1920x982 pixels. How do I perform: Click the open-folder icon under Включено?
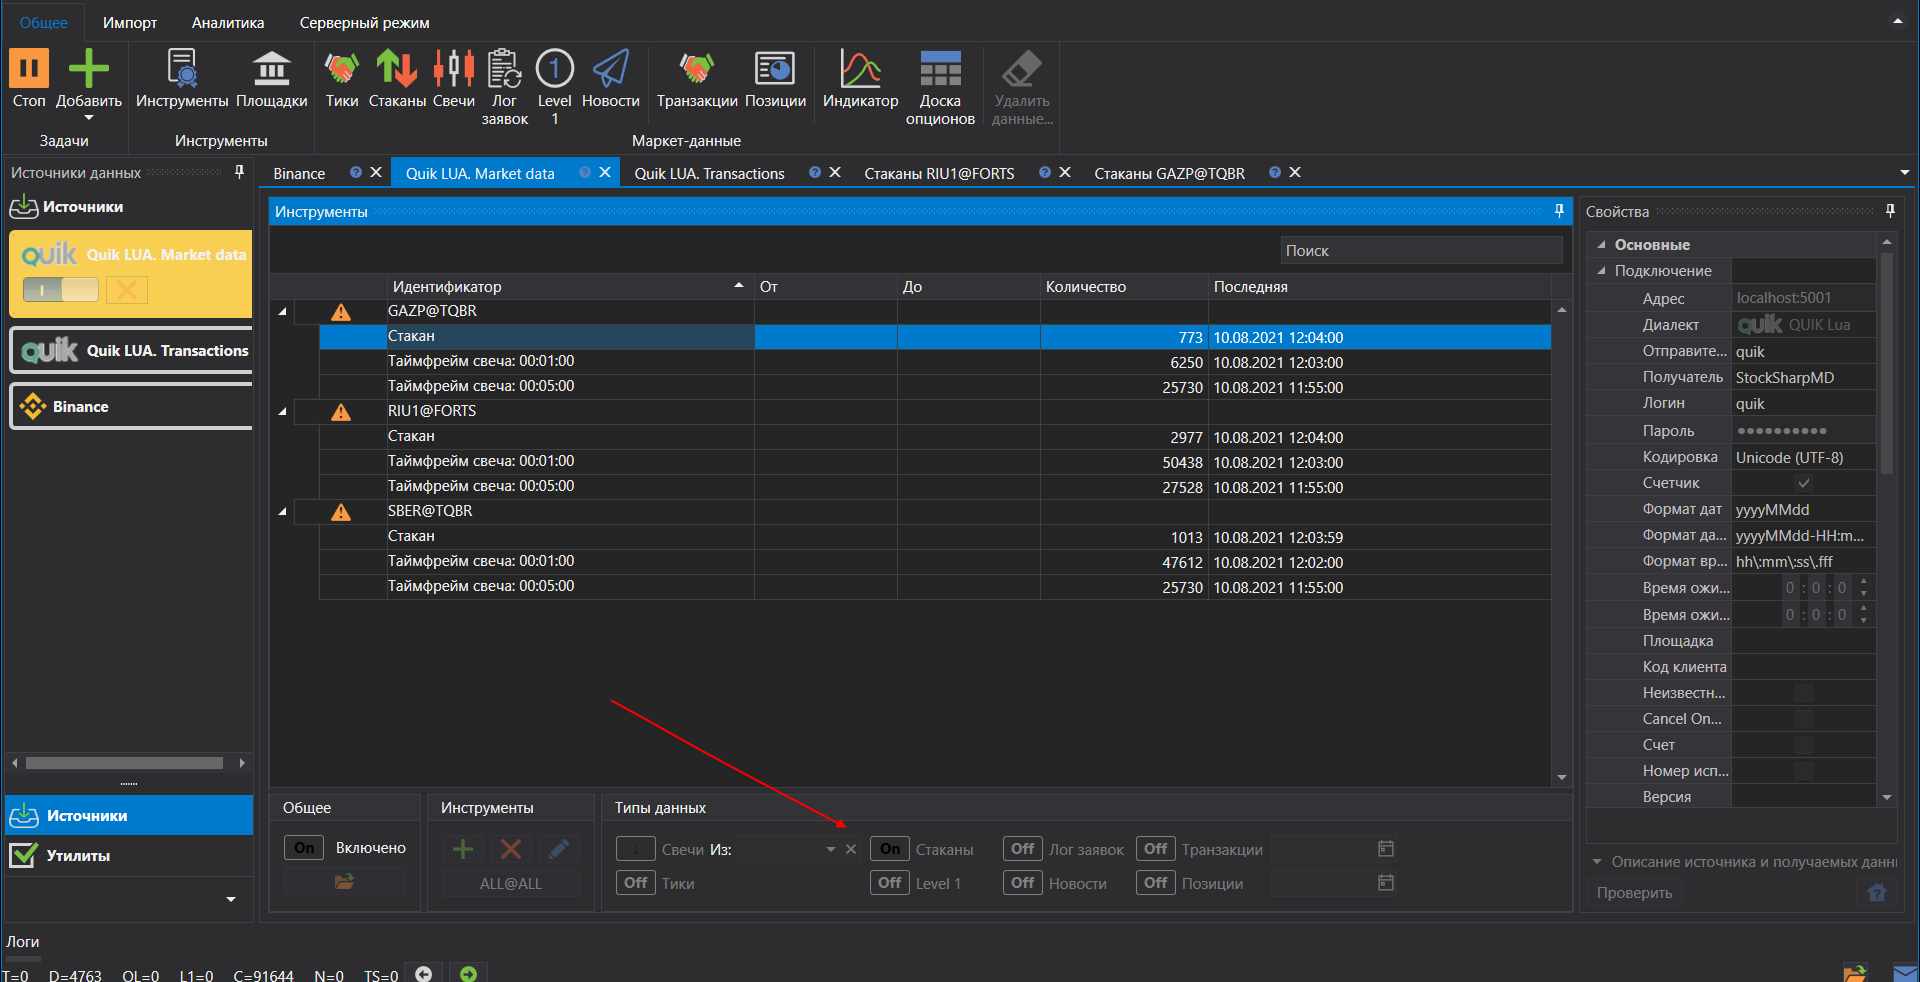344,882
